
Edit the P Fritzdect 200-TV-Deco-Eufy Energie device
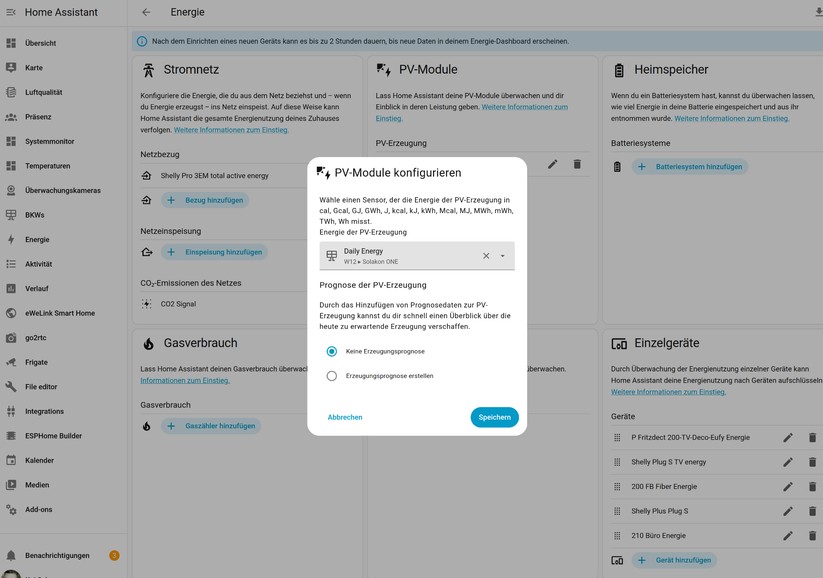tap(787, 438)
